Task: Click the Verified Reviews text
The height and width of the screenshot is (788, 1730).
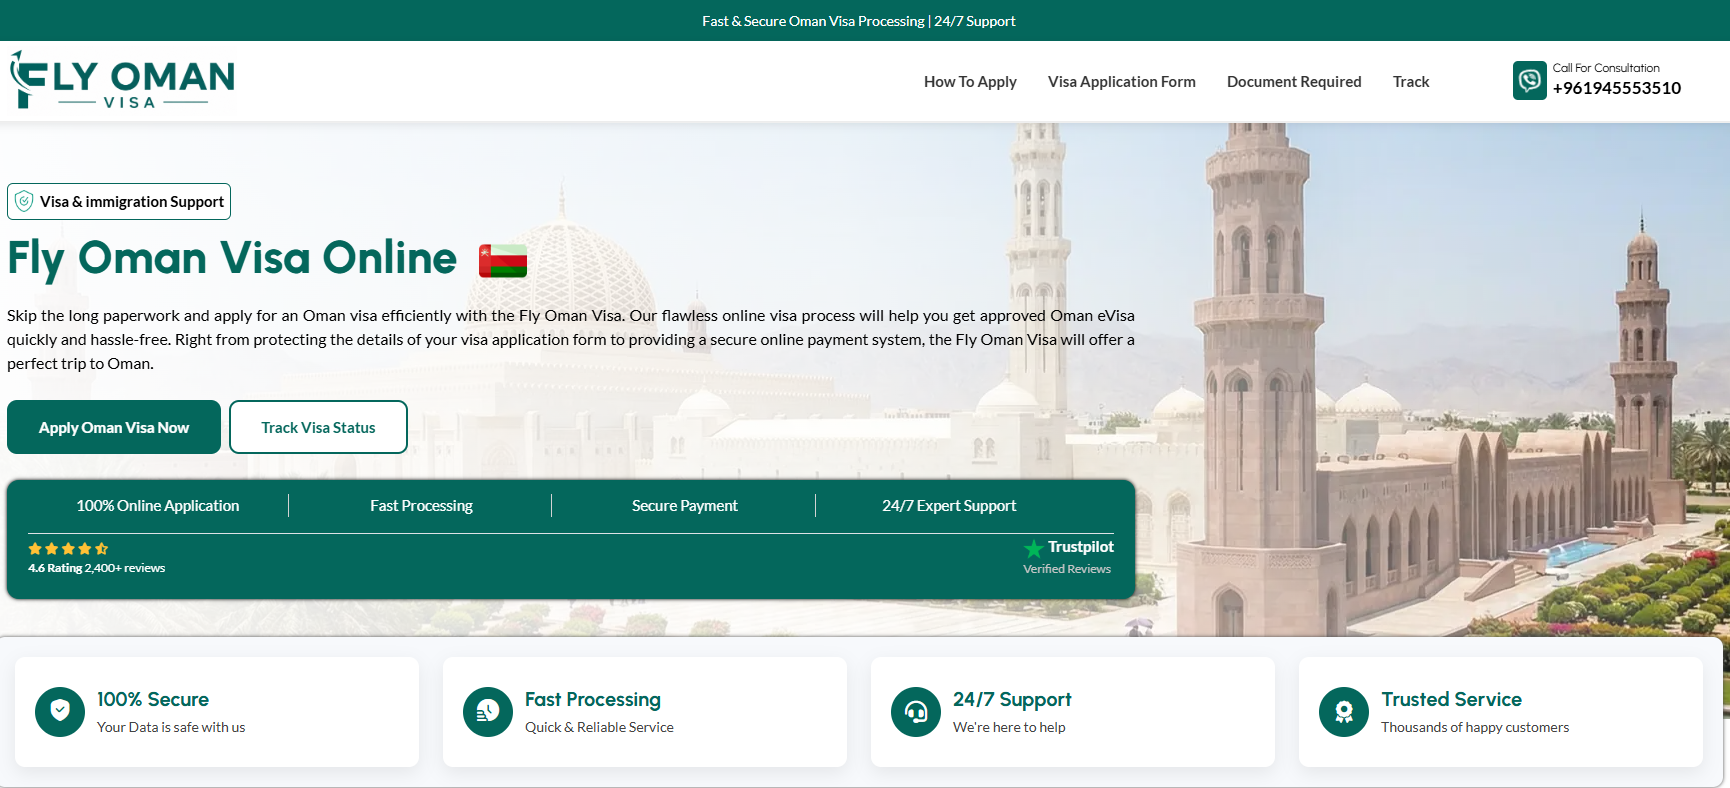Action: pyautogui.click(x=1067, y=569)
